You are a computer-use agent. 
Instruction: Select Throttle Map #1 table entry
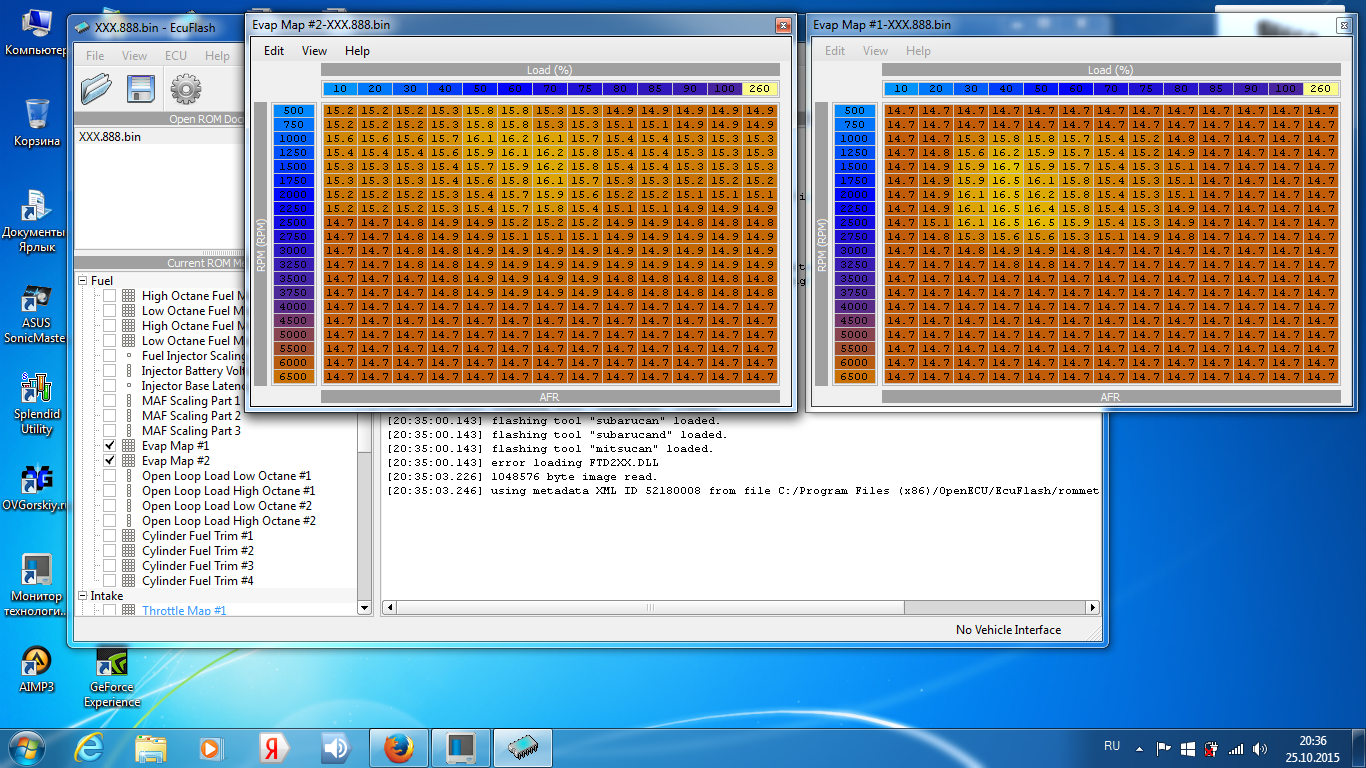184,610
